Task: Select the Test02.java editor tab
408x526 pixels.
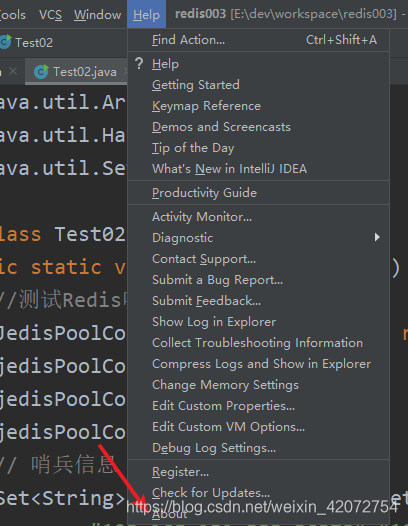Action: click(x=77, y=71)
